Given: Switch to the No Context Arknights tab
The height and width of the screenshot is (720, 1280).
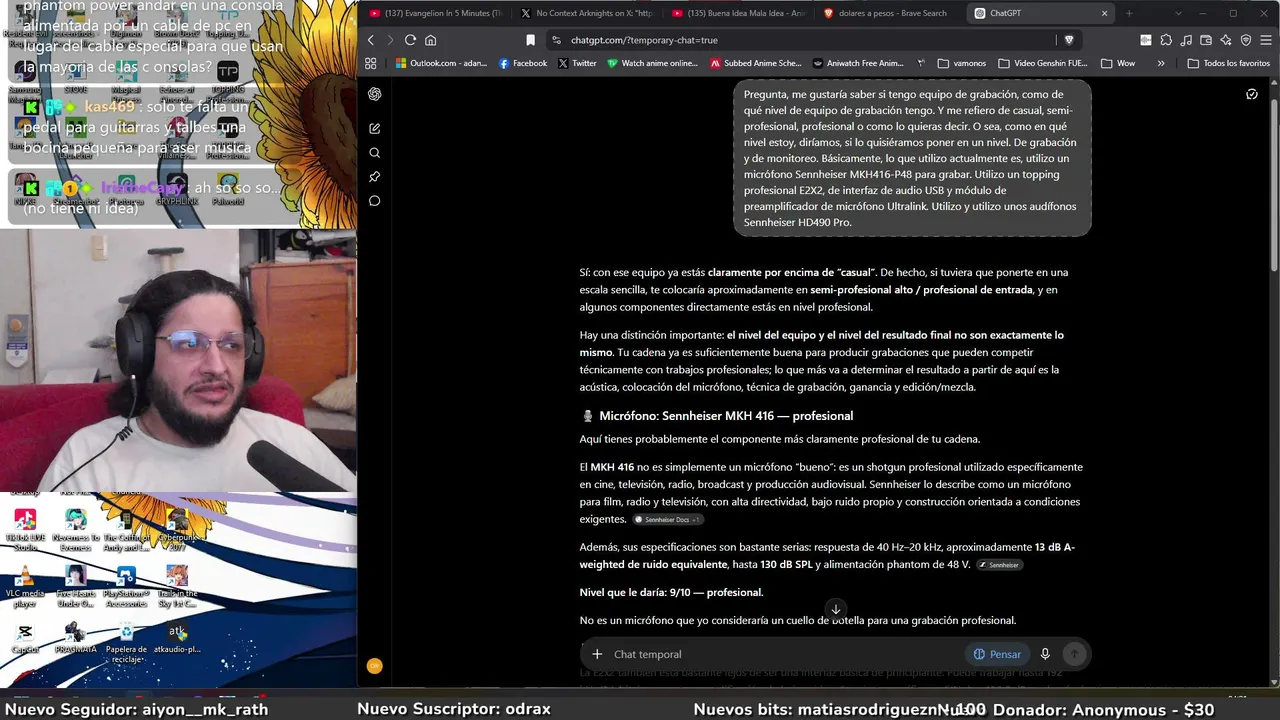Looking at the screenshot, I should 588,14.
